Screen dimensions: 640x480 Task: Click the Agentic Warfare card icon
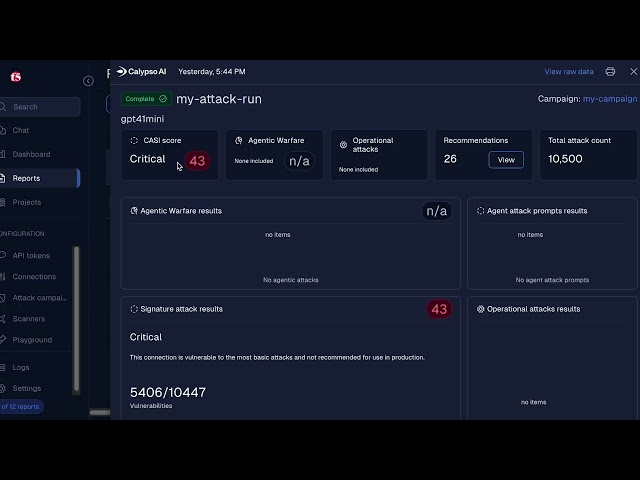click(x=239, y=140)
